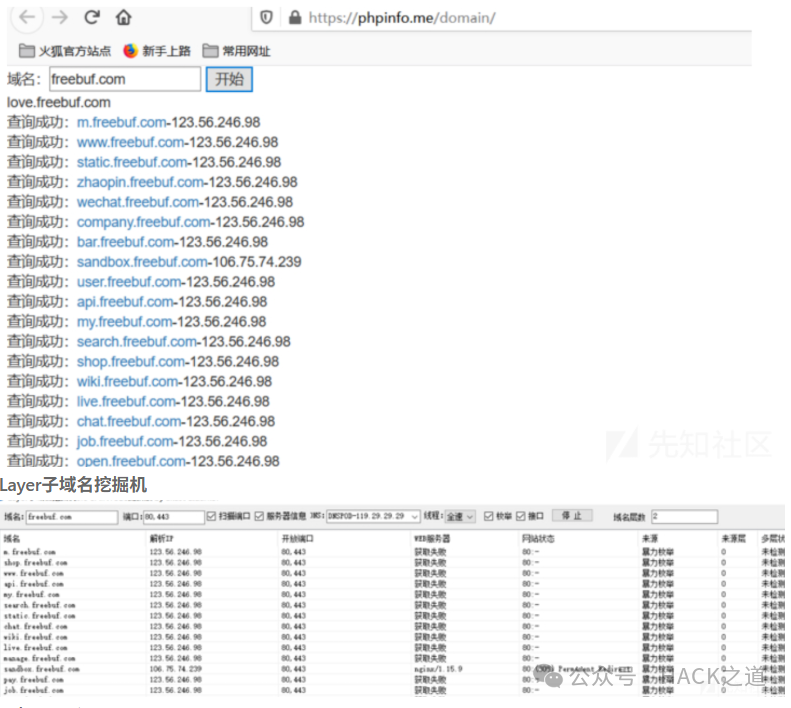Toggle the 接口 checkbox

click(x=521, y=516)
